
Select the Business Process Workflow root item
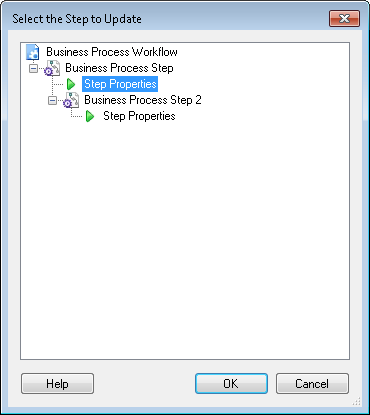pyautogui.click(x=112, y=52)
